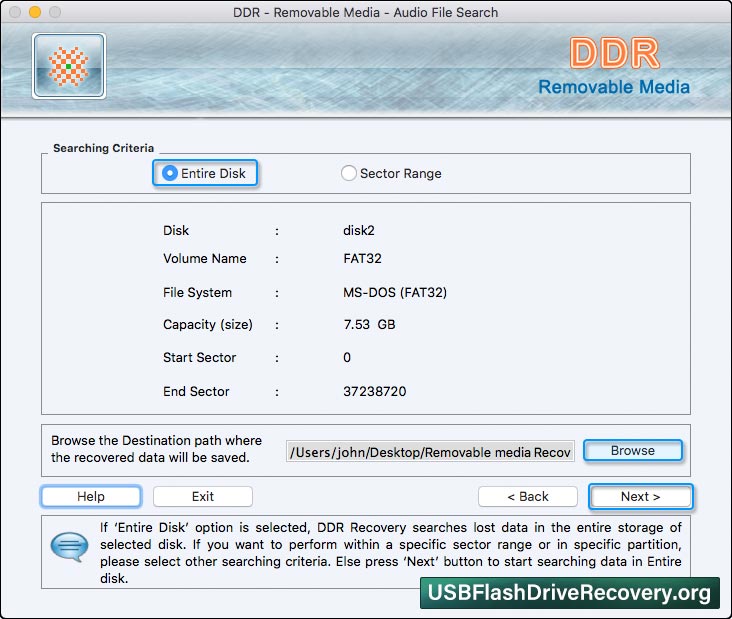Go back with the < Back button
This screenshot has height=619, width=732.
click(528, 496)
